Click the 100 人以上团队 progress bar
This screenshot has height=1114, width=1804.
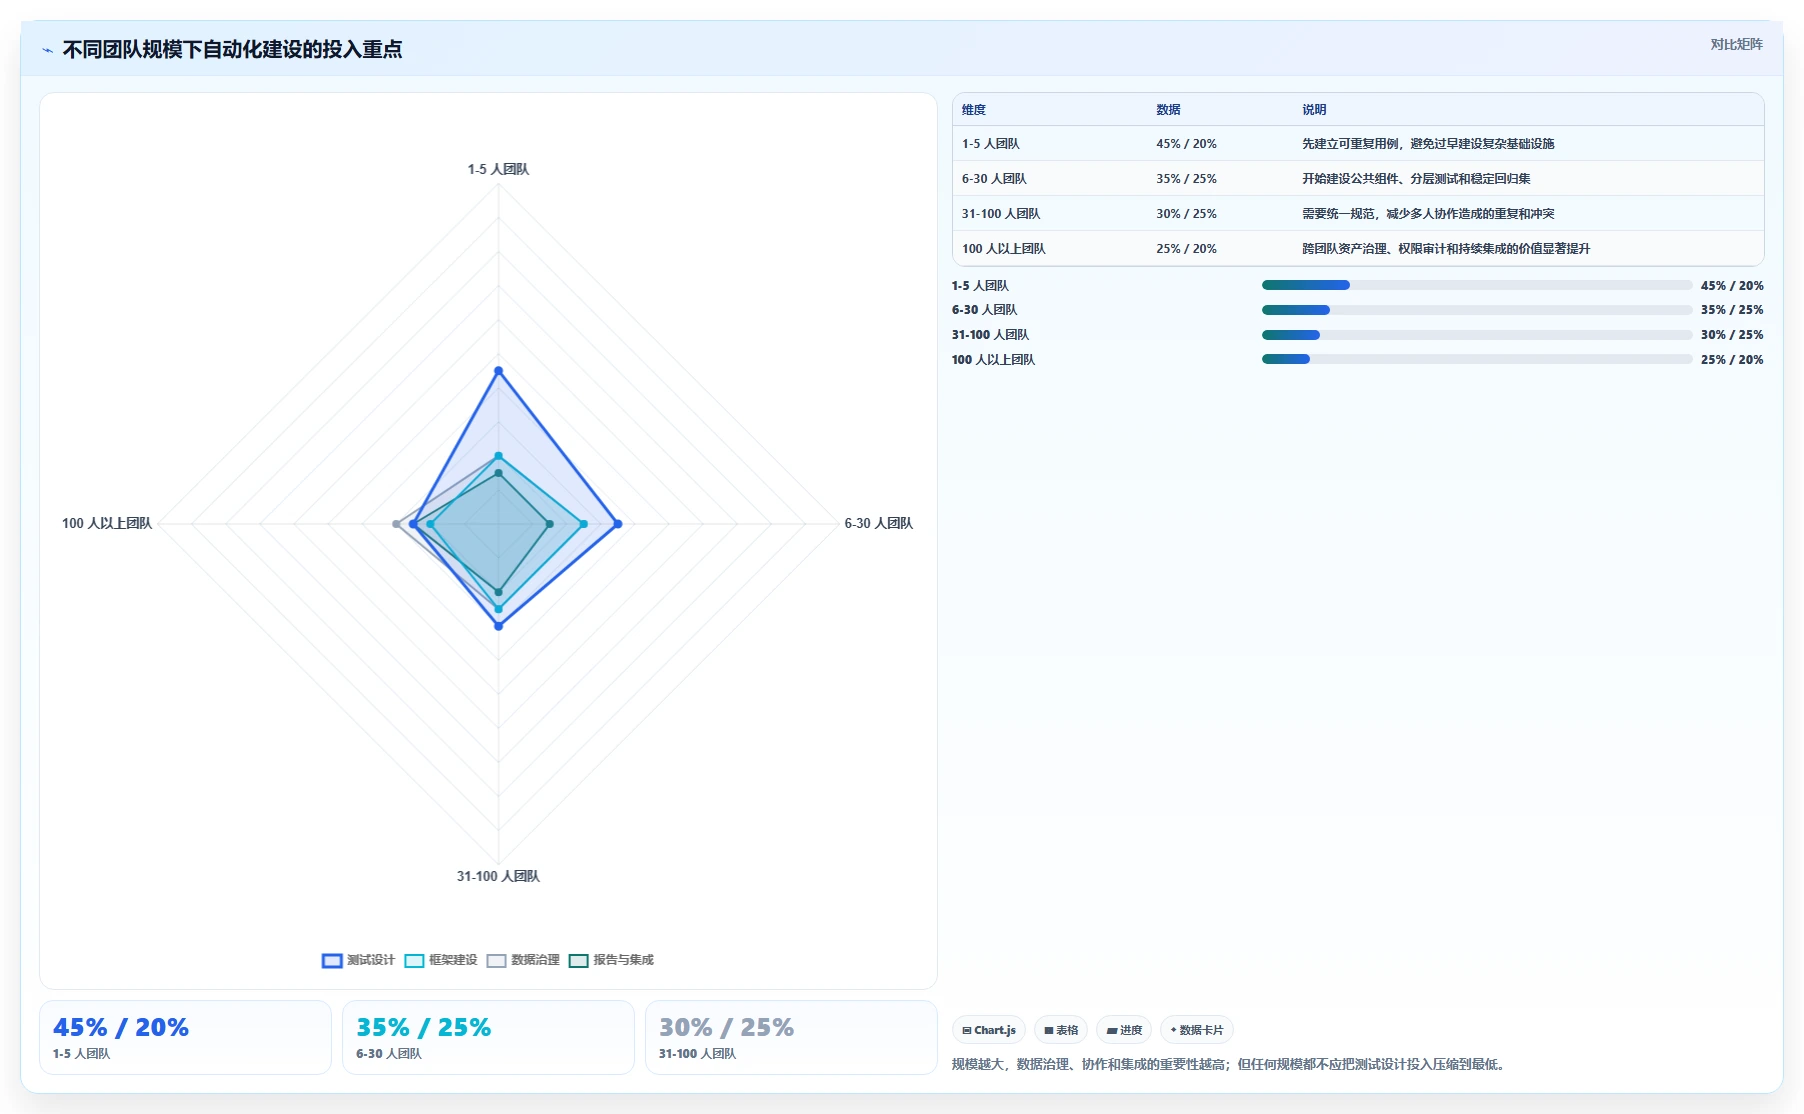tap(1477, 359)
